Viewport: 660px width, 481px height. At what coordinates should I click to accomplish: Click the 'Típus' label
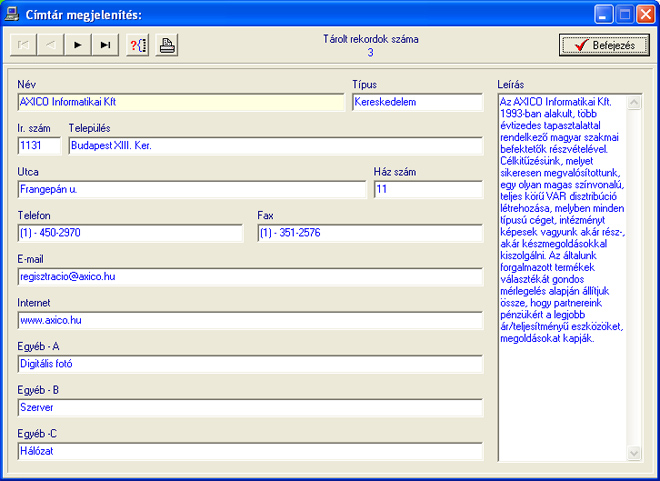(x=365, y=84)
